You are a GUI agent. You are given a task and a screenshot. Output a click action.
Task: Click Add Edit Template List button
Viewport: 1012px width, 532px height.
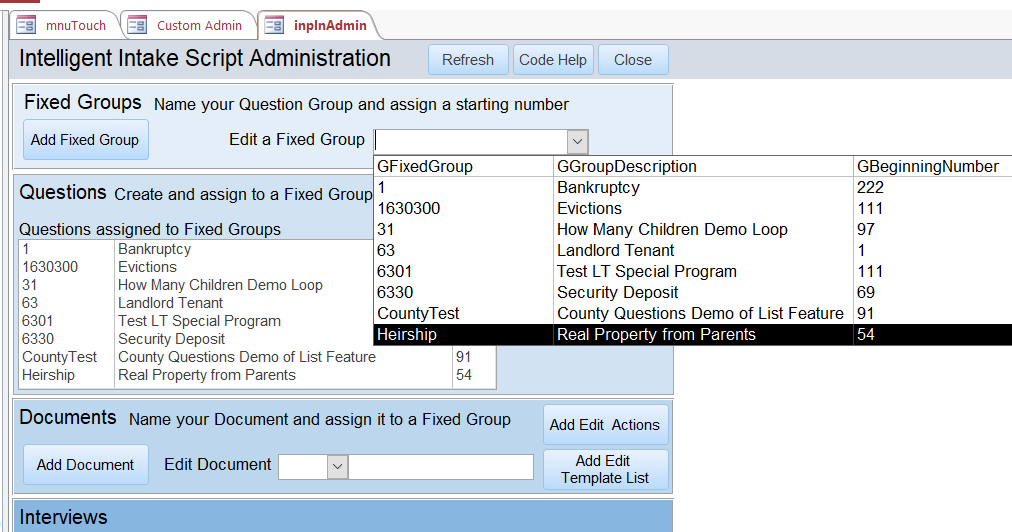[x=605, y=470]
